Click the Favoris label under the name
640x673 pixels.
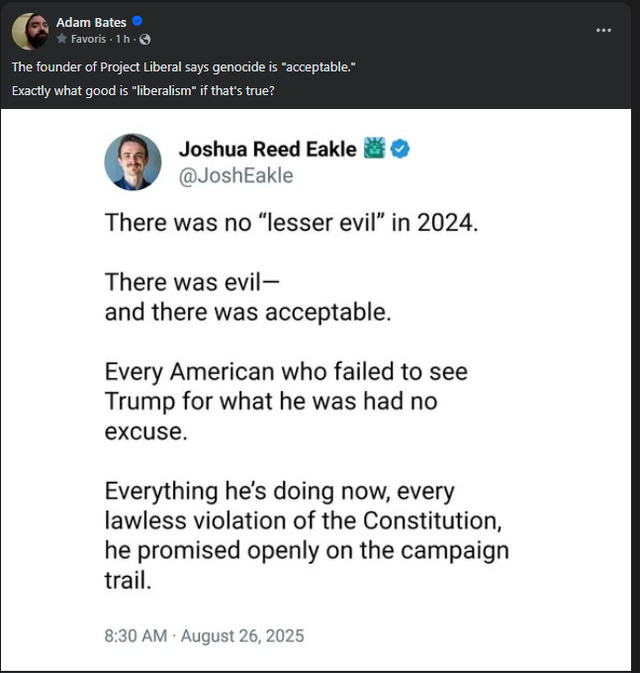point(89,39)
